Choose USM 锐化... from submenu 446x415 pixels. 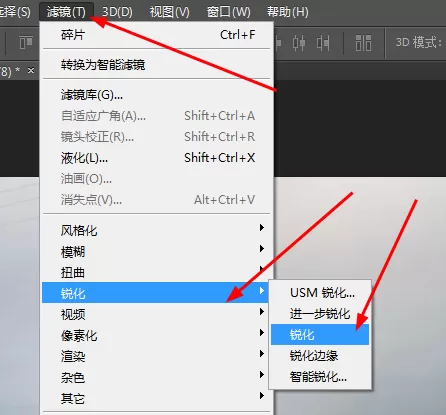(x=320, y=293)
